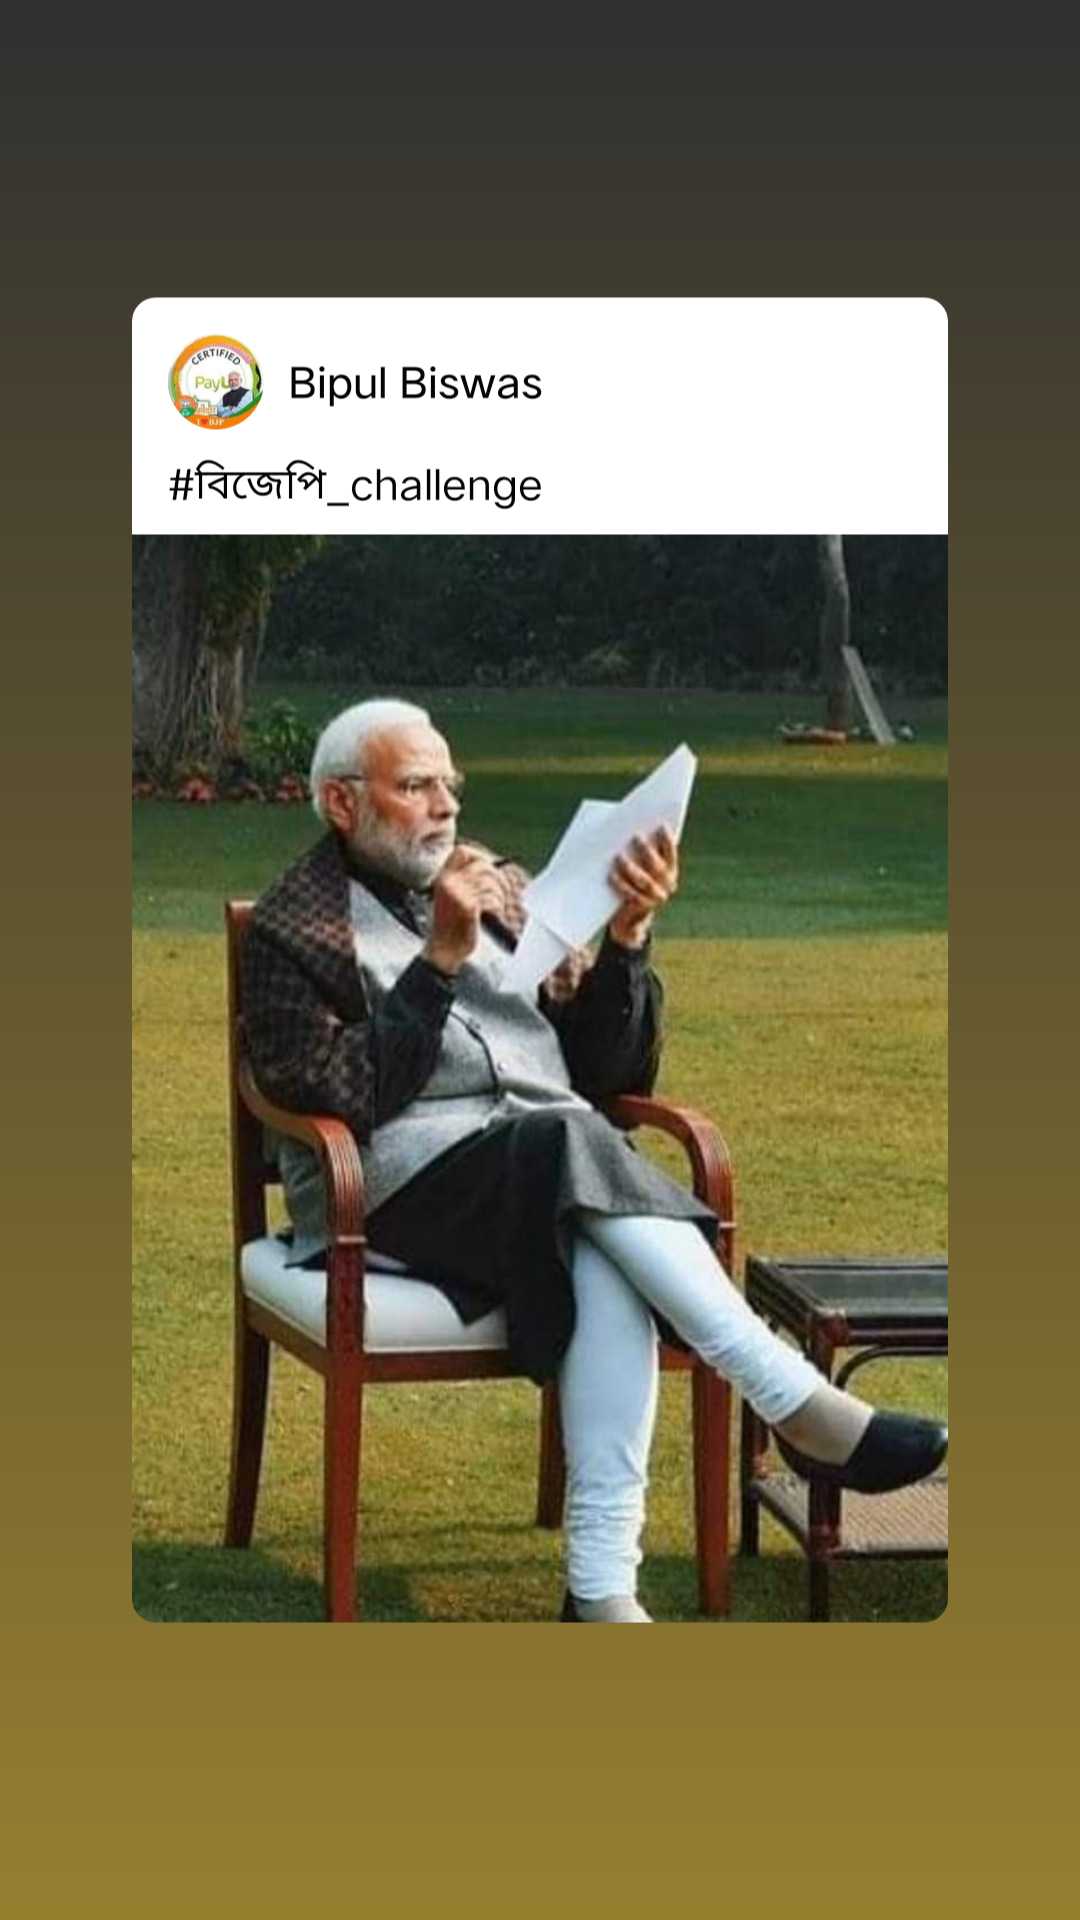Tap the white header area of shared post

point(540,415)
